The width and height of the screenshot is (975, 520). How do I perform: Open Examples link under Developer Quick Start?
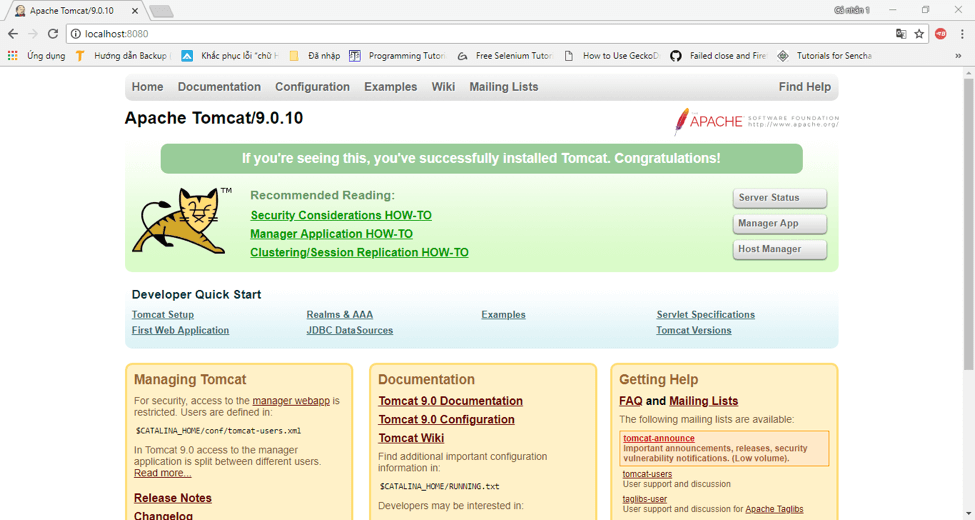coord(503,315)
